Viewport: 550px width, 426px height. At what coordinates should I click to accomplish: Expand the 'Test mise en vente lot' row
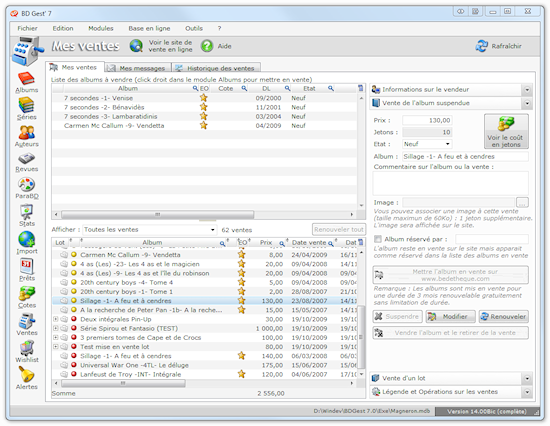pos(55,347)
